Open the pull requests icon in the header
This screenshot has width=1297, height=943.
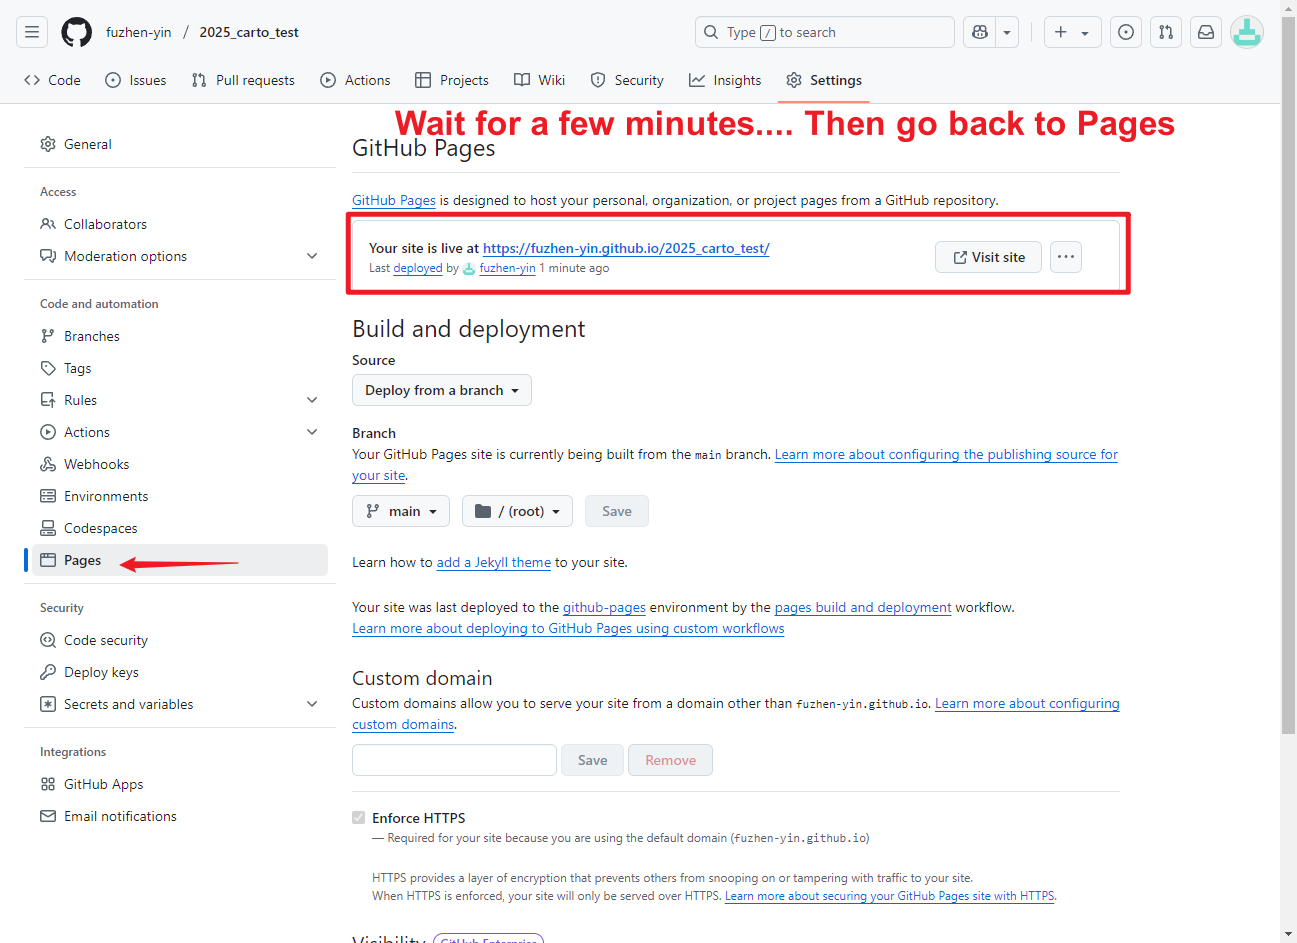click(x=1166, y=32)
